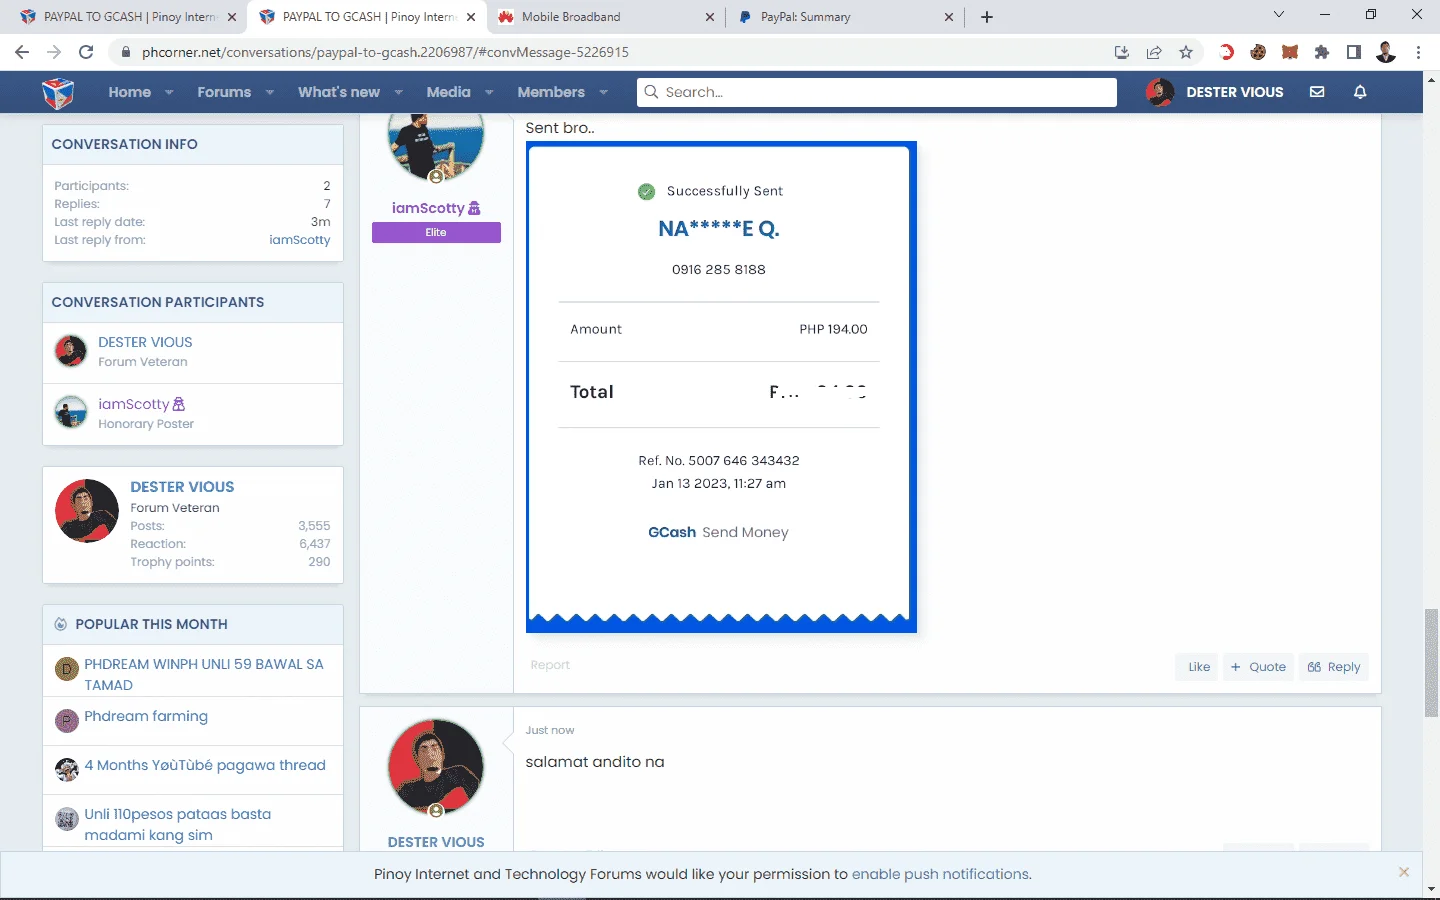This screenshot has width=1440, height=900.
Task: Open the extensions puzzle icon
Action: (x=1322, y=52)
